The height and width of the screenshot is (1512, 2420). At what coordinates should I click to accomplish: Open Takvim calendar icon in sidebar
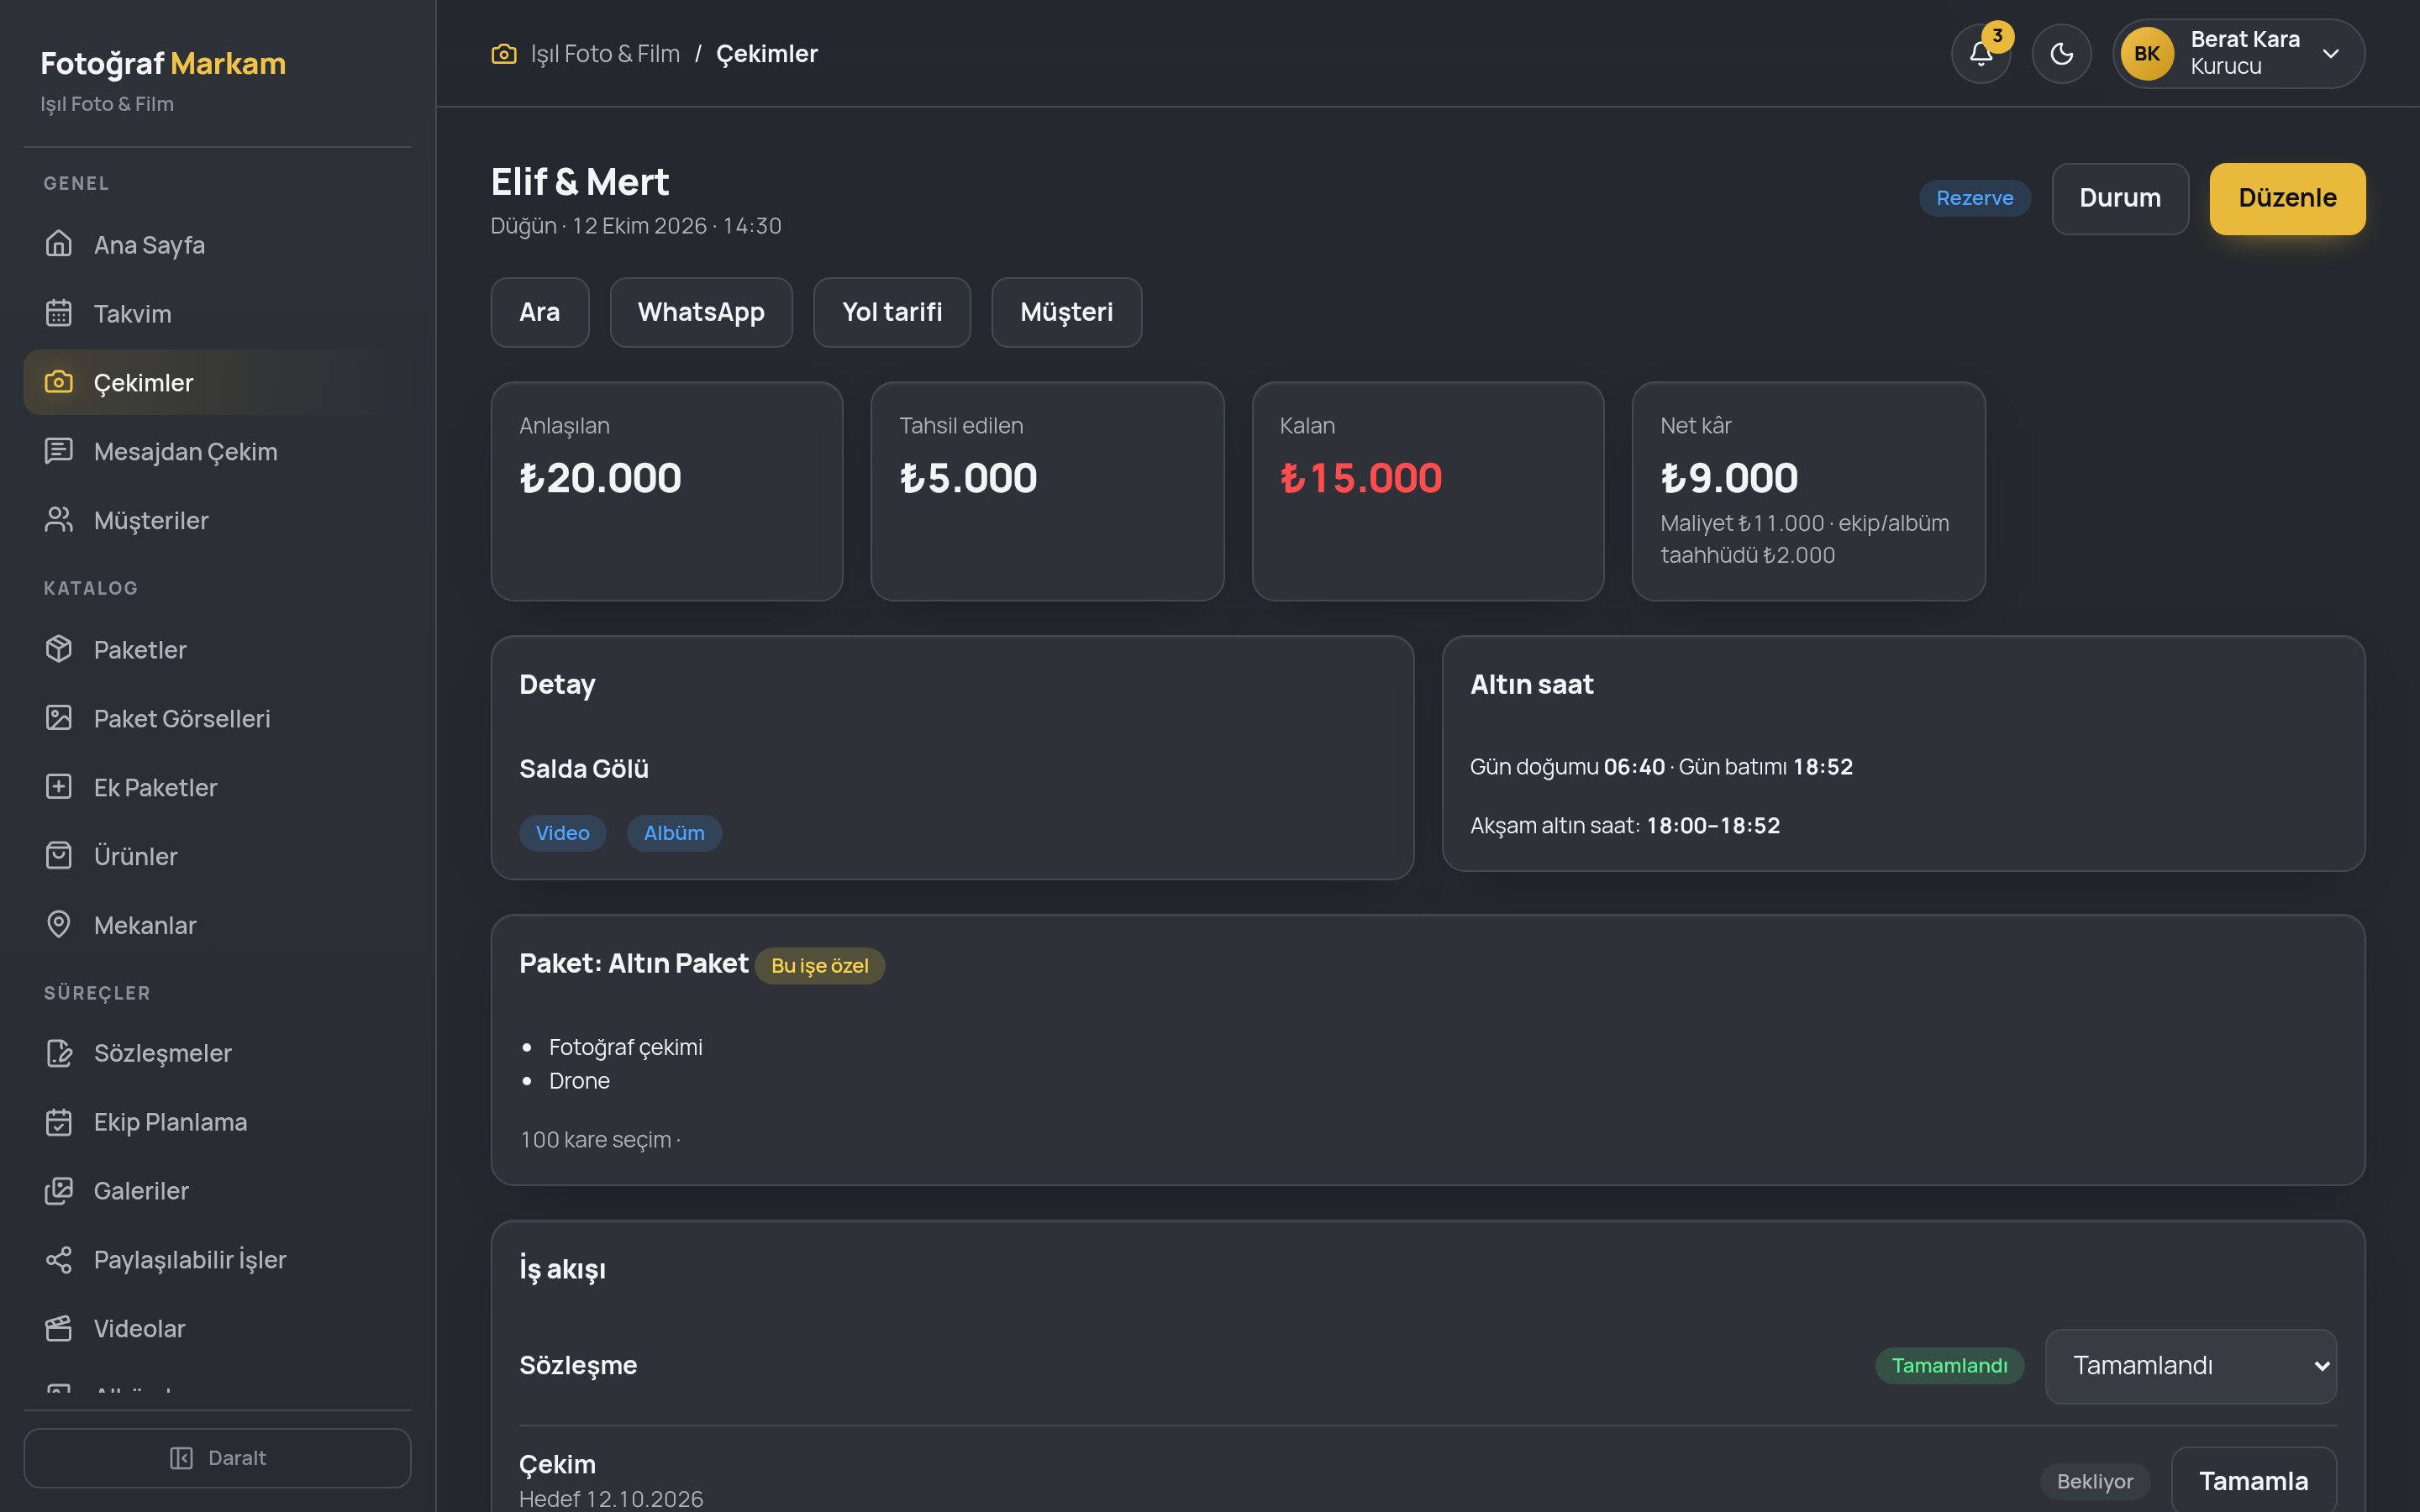(x=59, y=313)
